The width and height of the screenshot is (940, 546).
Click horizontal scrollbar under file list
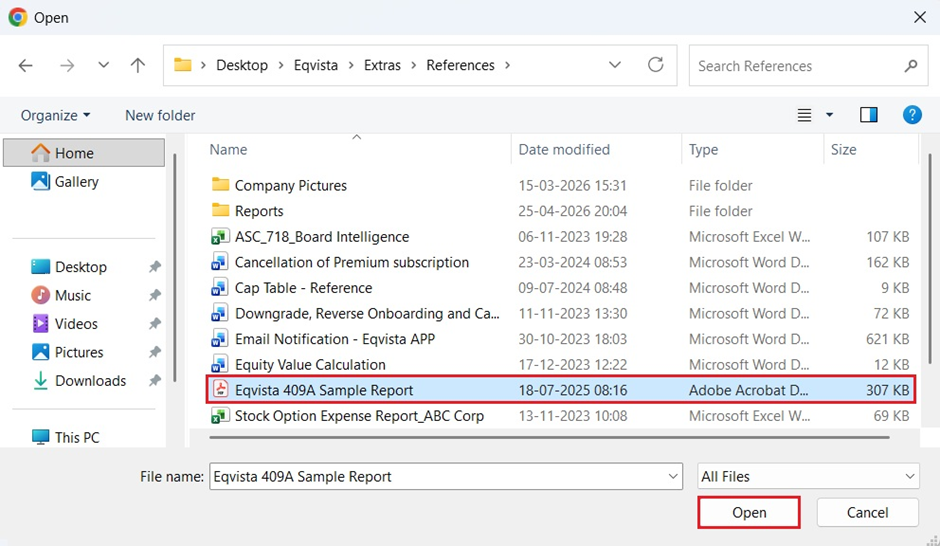(x=549, y=438)
